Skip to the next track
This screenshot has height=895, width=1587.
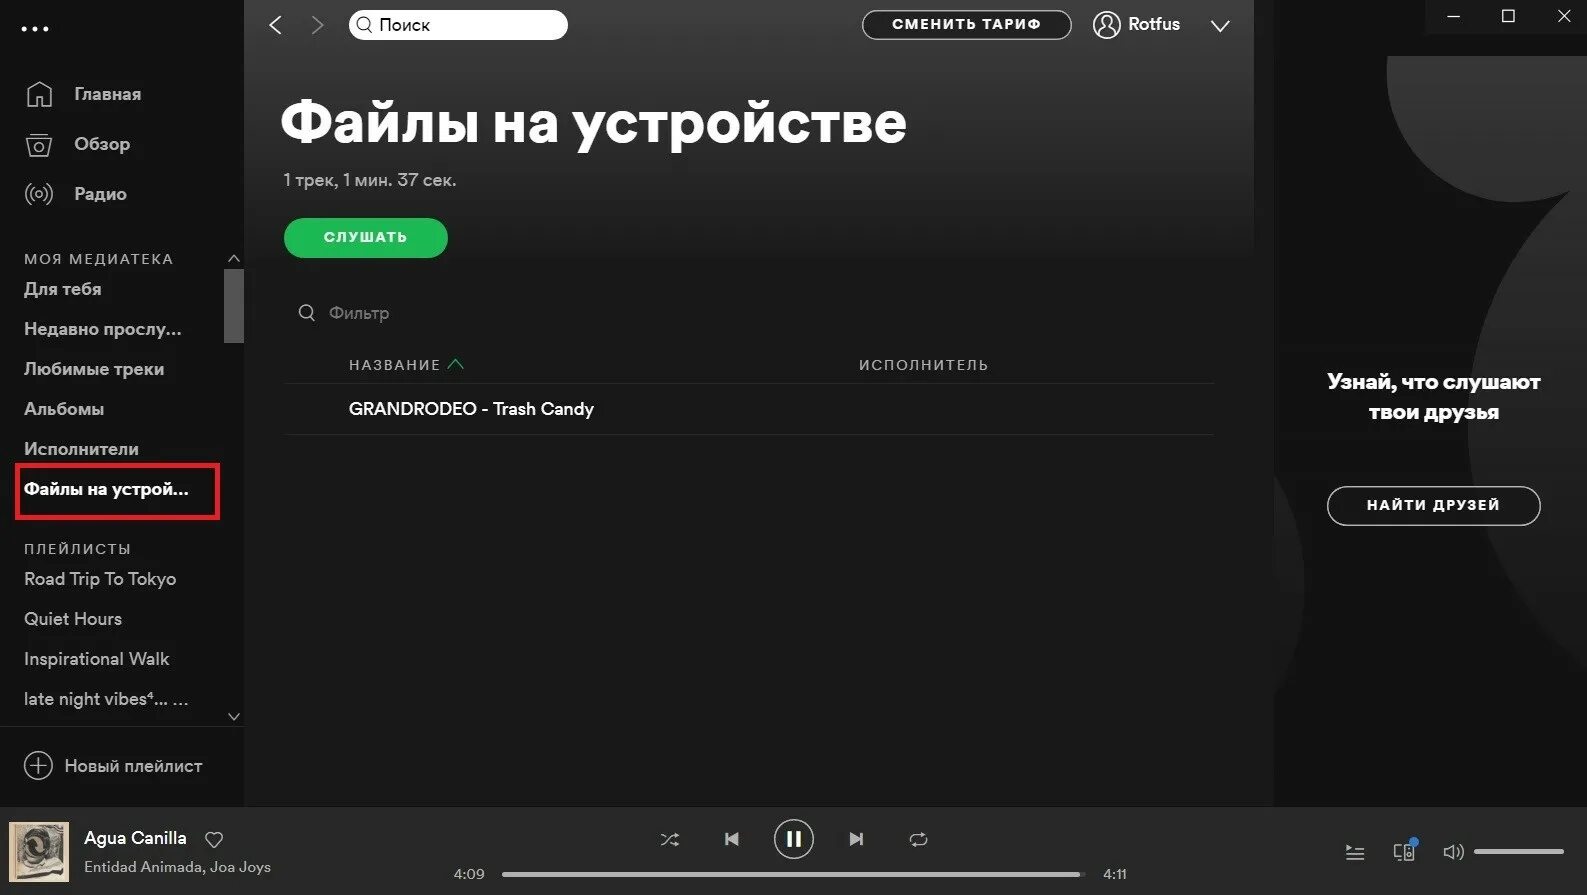click(x=856, y=839)
